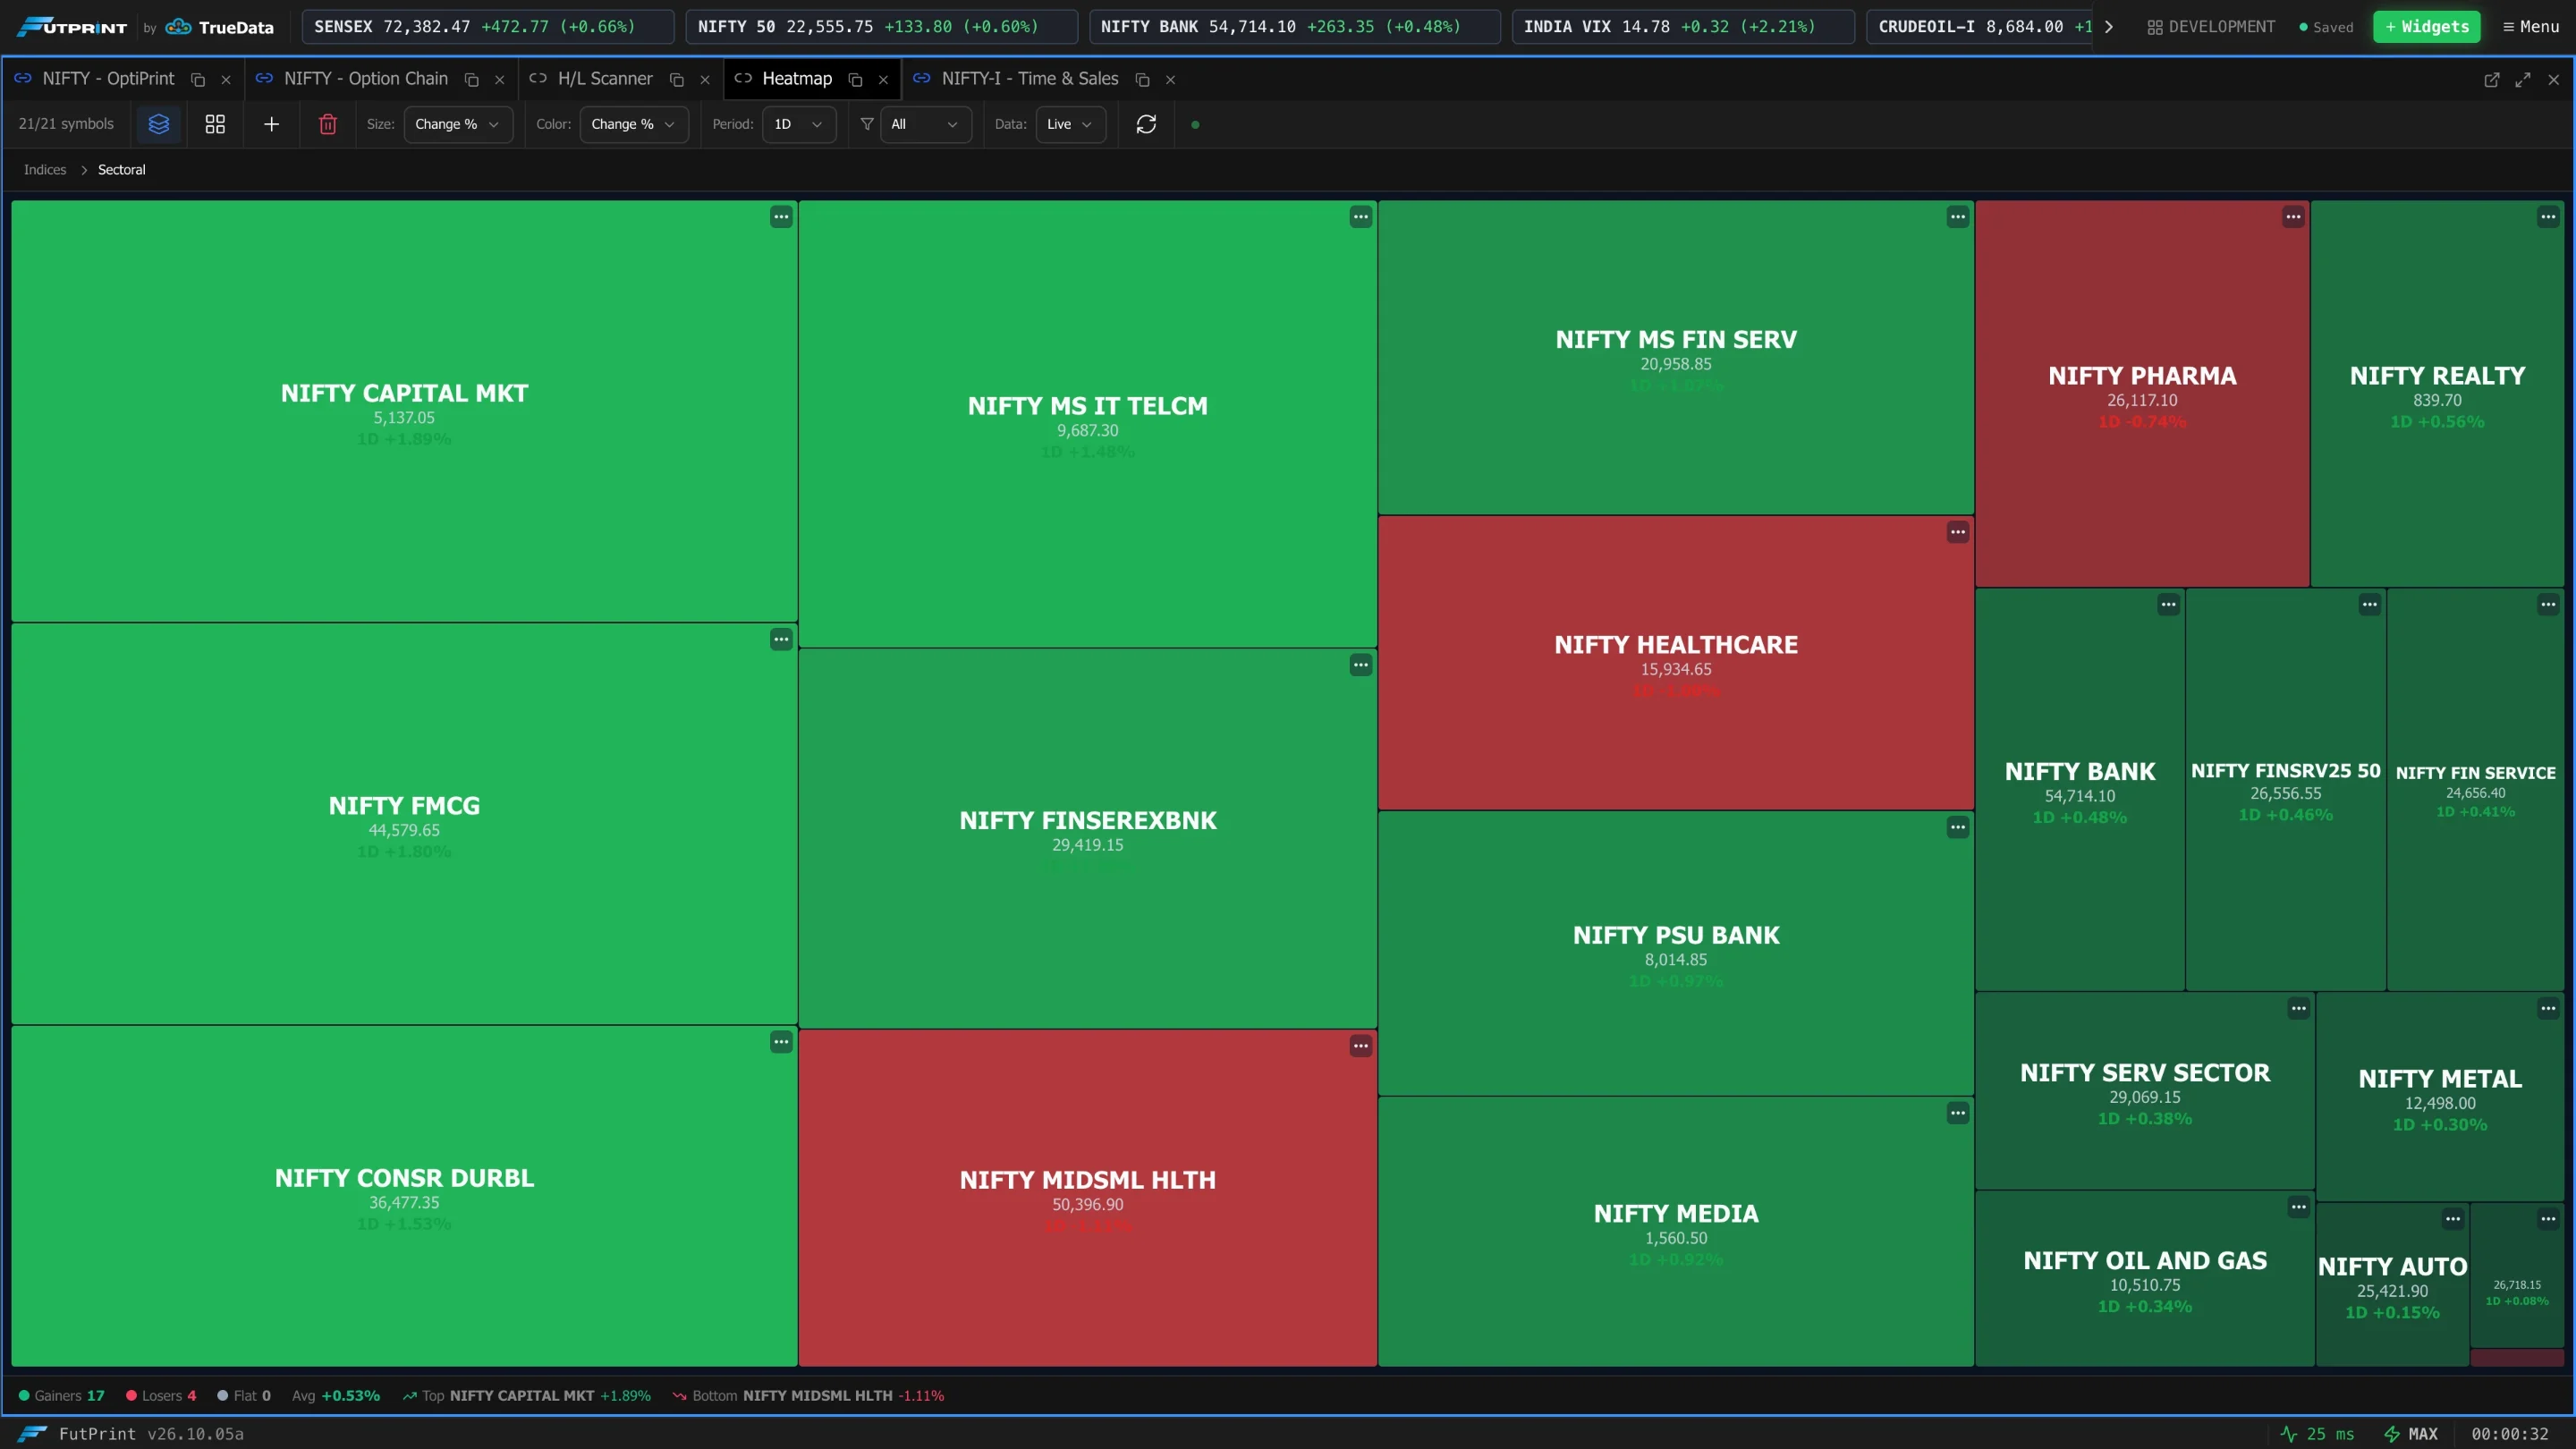Expand the panel to fullscreen
The image size is (2576, 1449).
click(2523, 80)
